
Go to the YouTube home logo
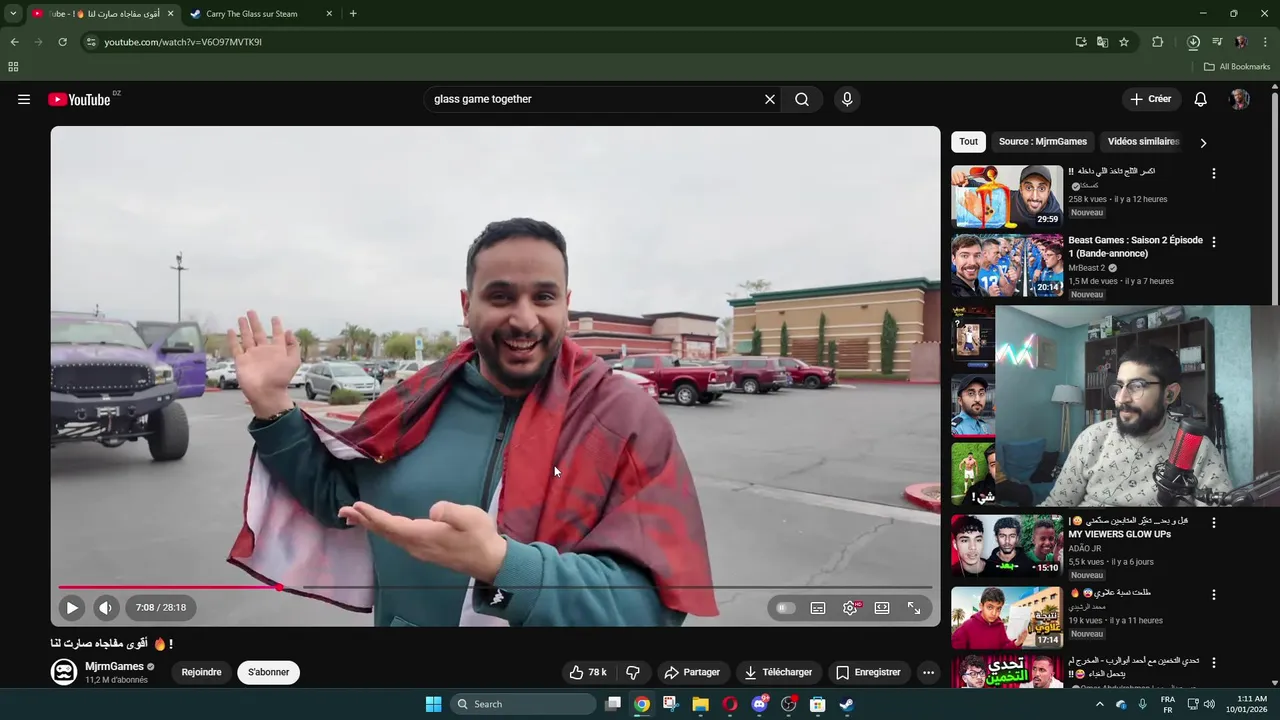point(79,99)
